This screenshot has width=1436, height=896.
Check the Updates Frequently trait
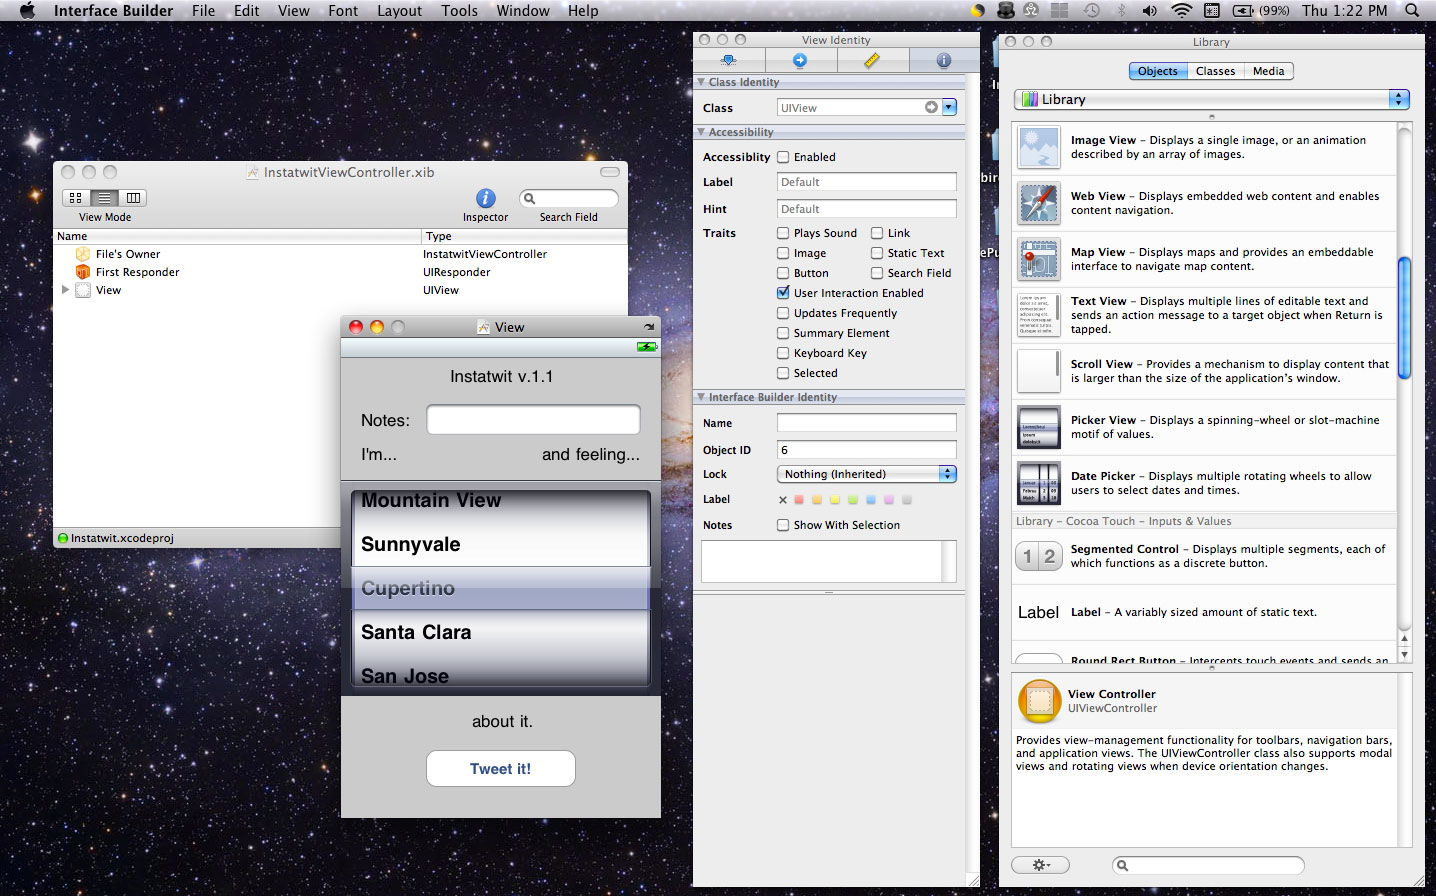783,313
